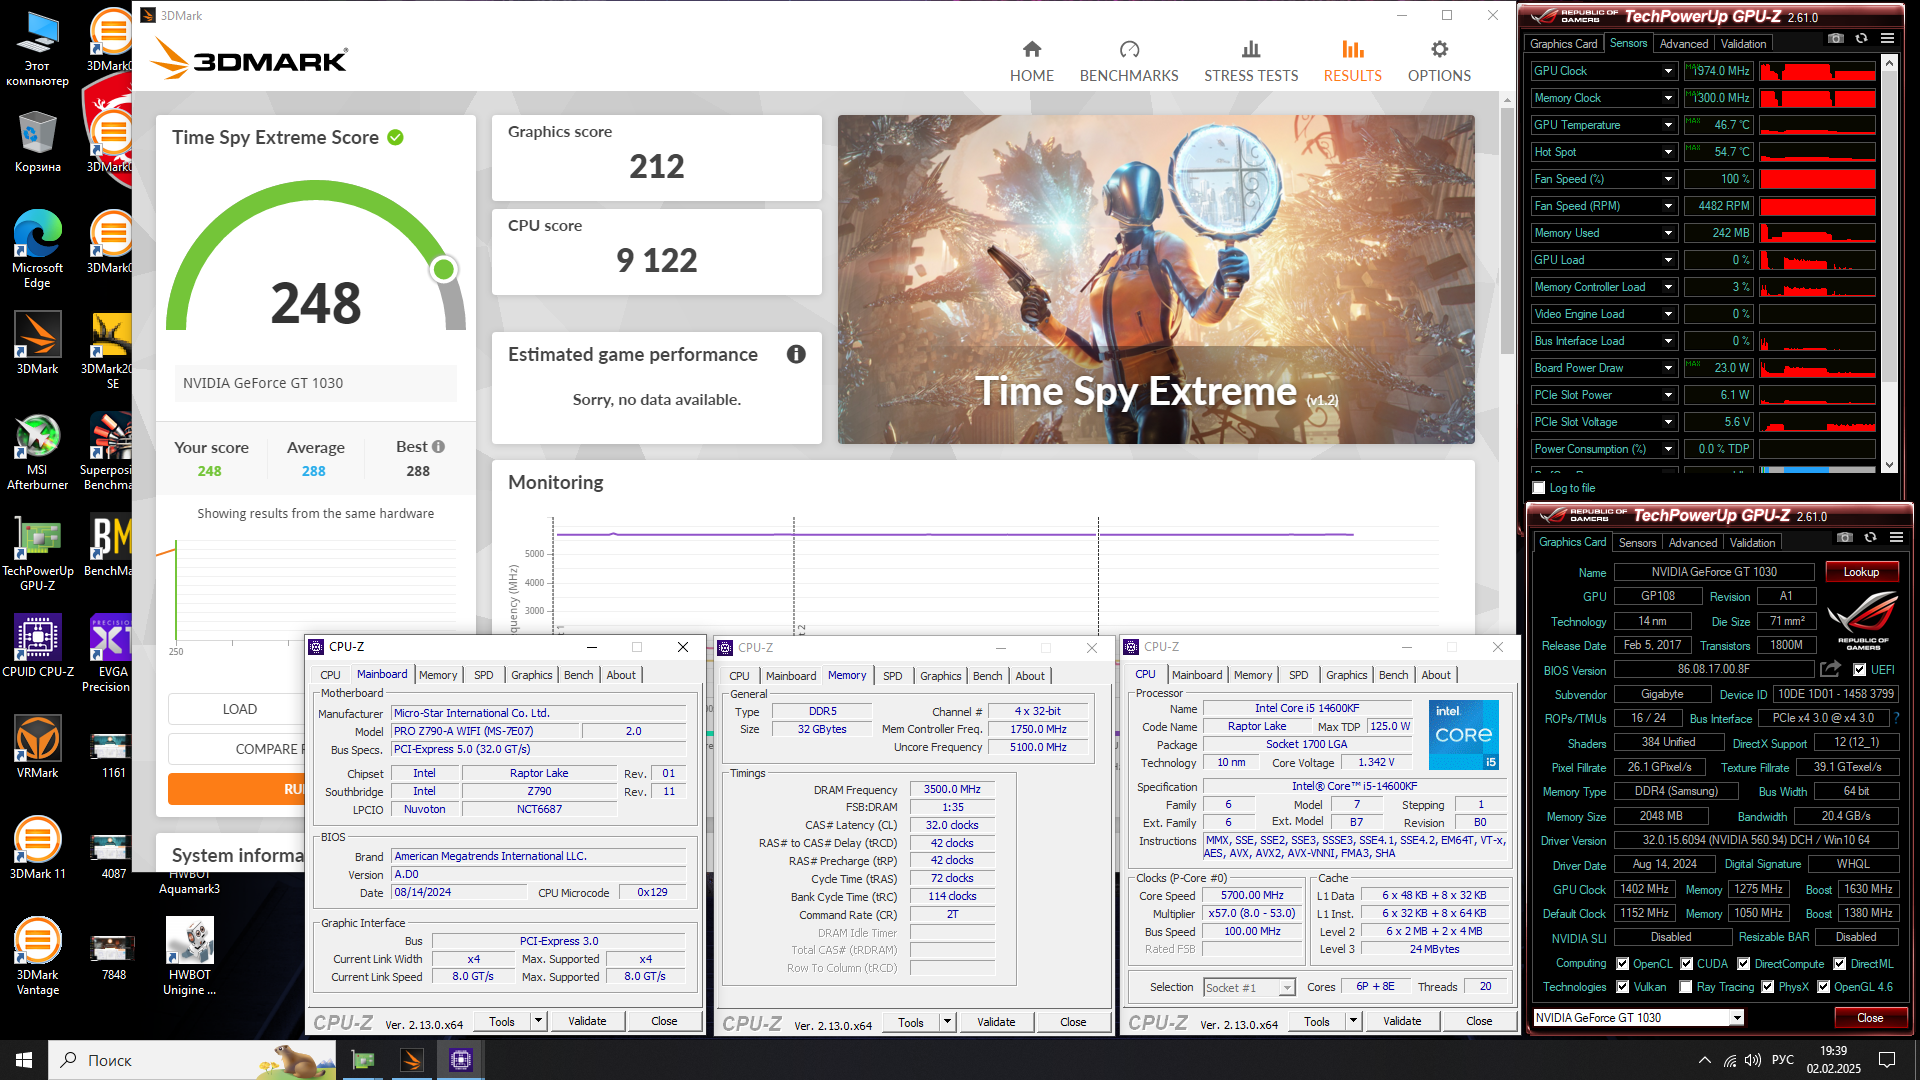
Task: Switch to the Advanced tab in GPU-Z Sensors window
Action: (1684, 44)
